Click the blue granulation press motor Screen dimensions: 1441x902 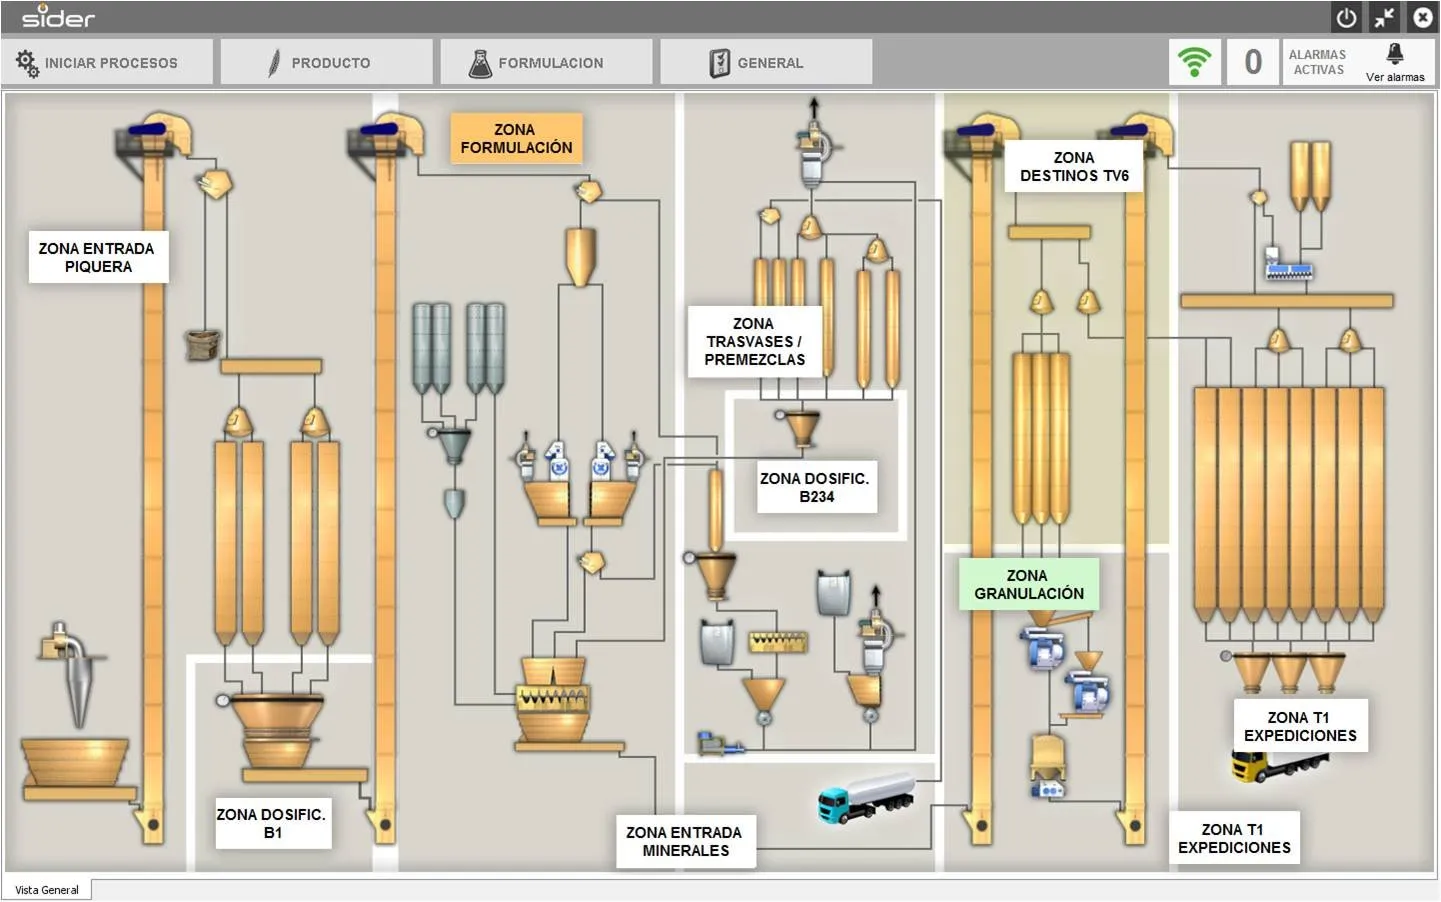pos(1045,649)
